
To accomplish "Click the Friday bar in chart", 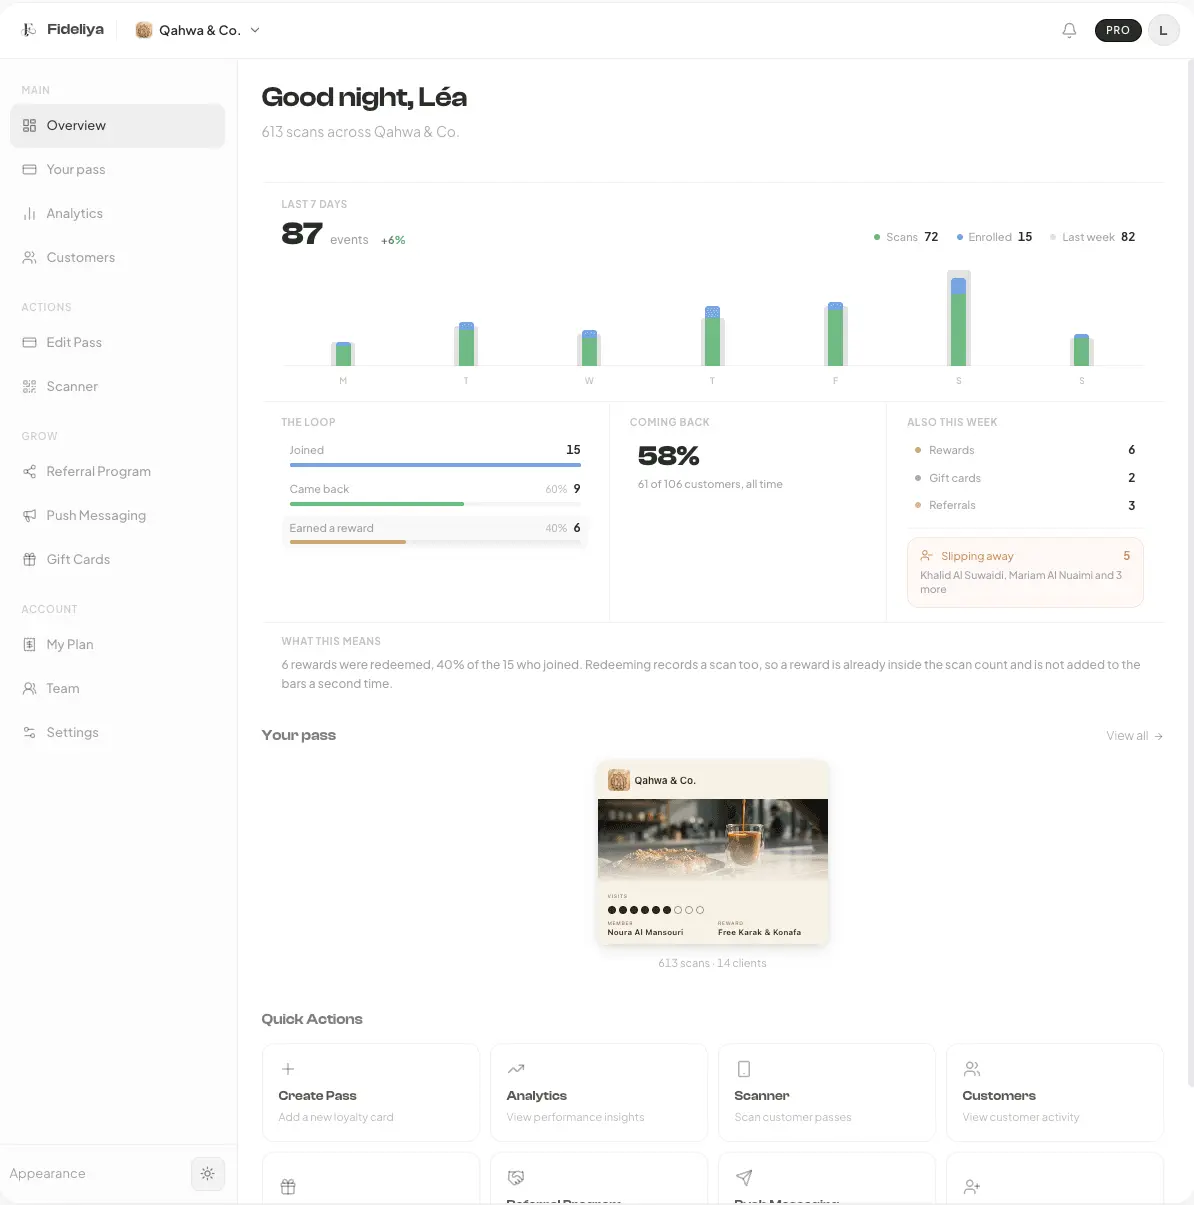I will click(x=835, y=334).
